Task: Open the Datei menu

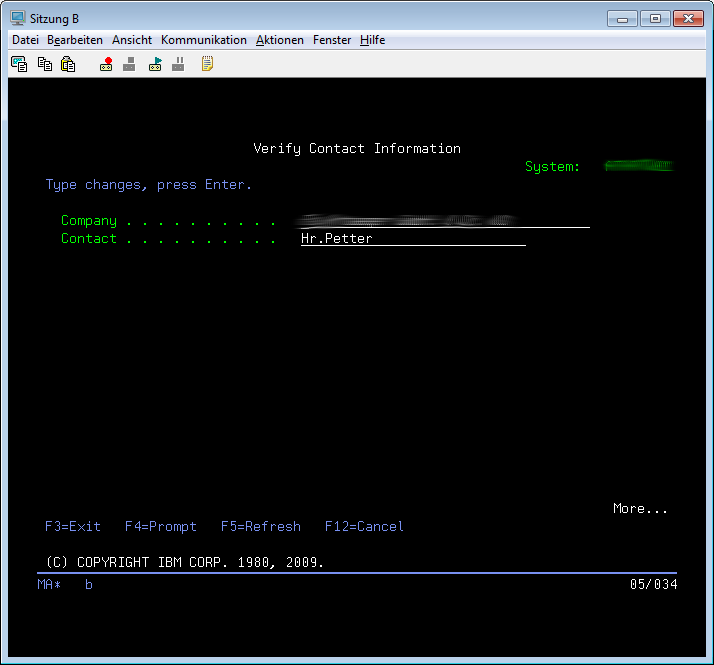Action: point(25,40)
